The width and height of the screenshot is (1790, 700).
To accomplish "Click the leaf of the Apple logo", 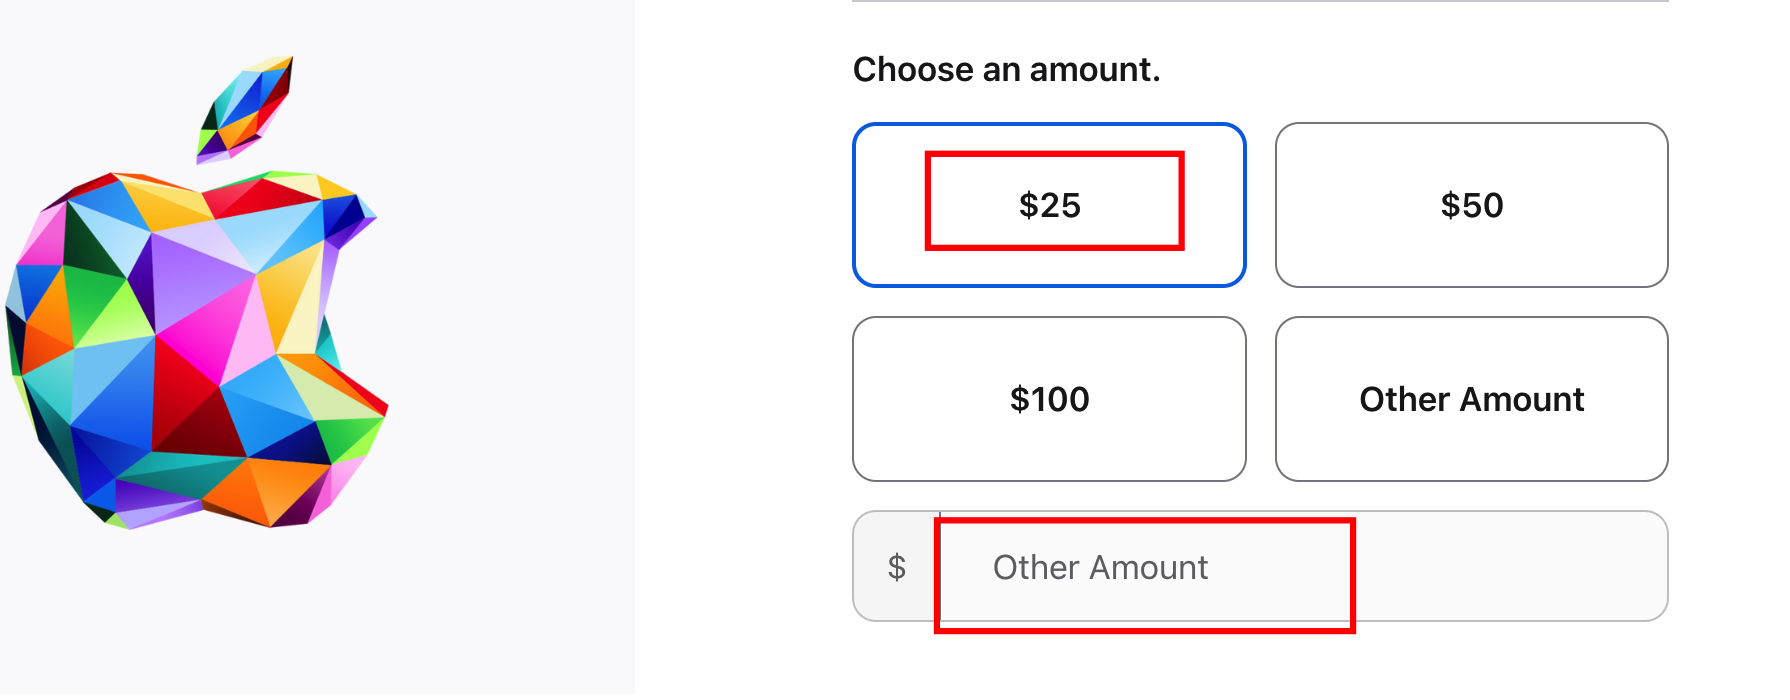I will [246, 108].
